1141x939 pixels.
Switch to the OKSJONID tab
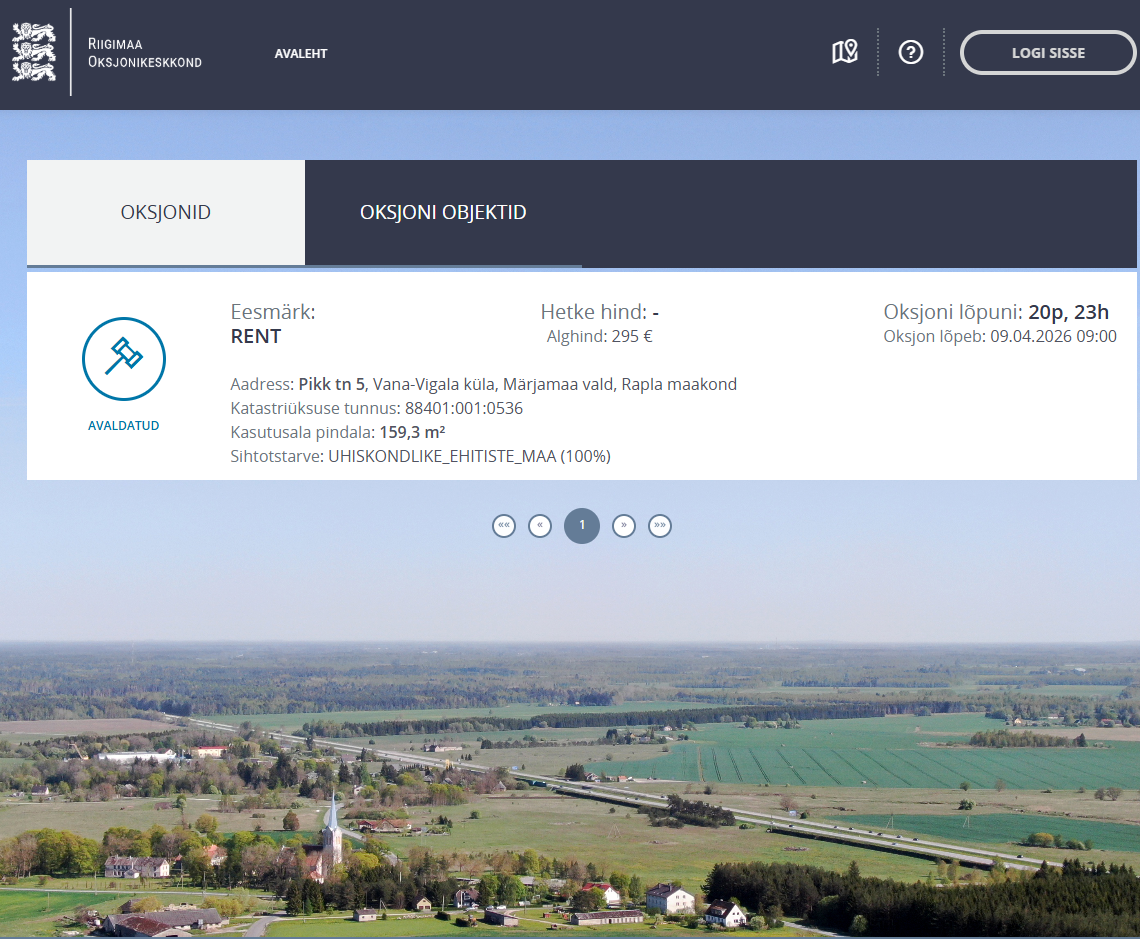click(x=166, y=213)
